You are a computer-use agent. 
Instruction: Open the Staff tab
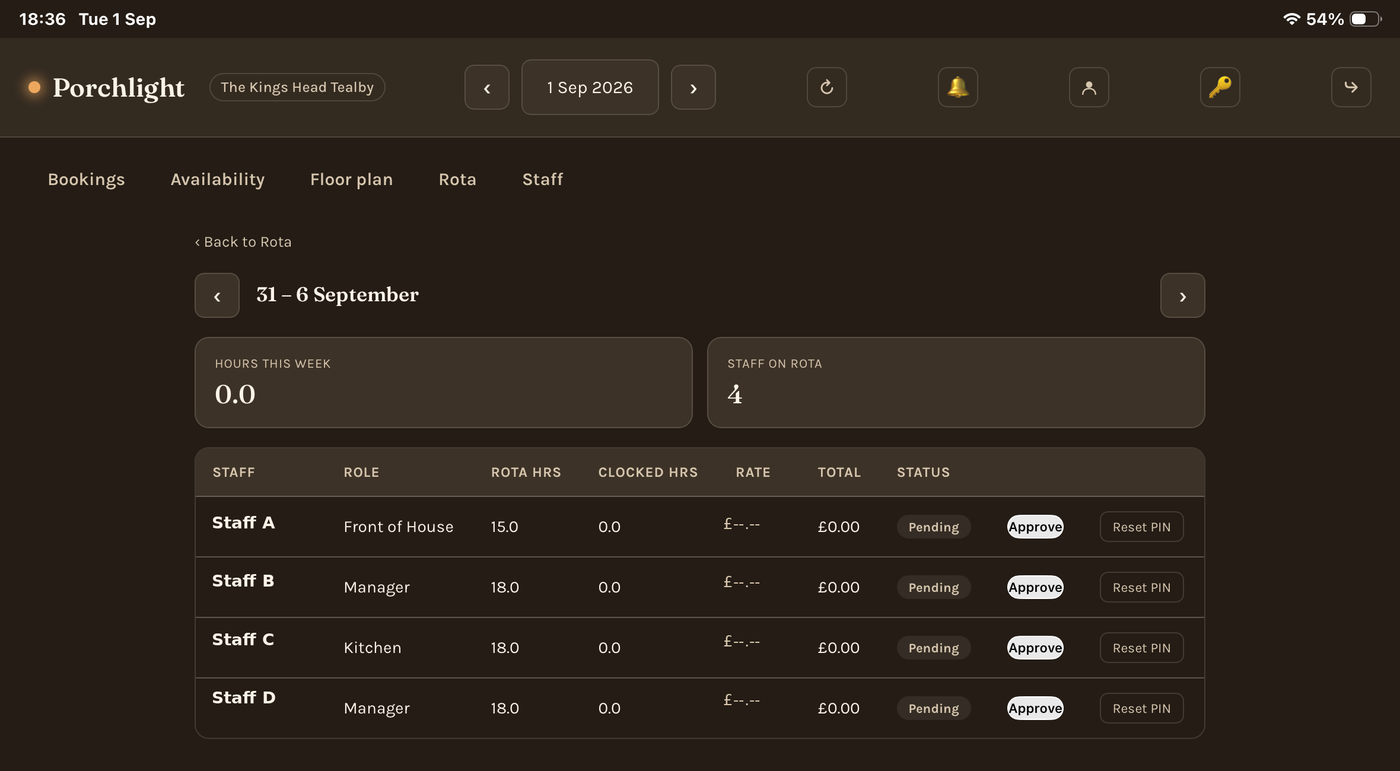click(543, 180)
